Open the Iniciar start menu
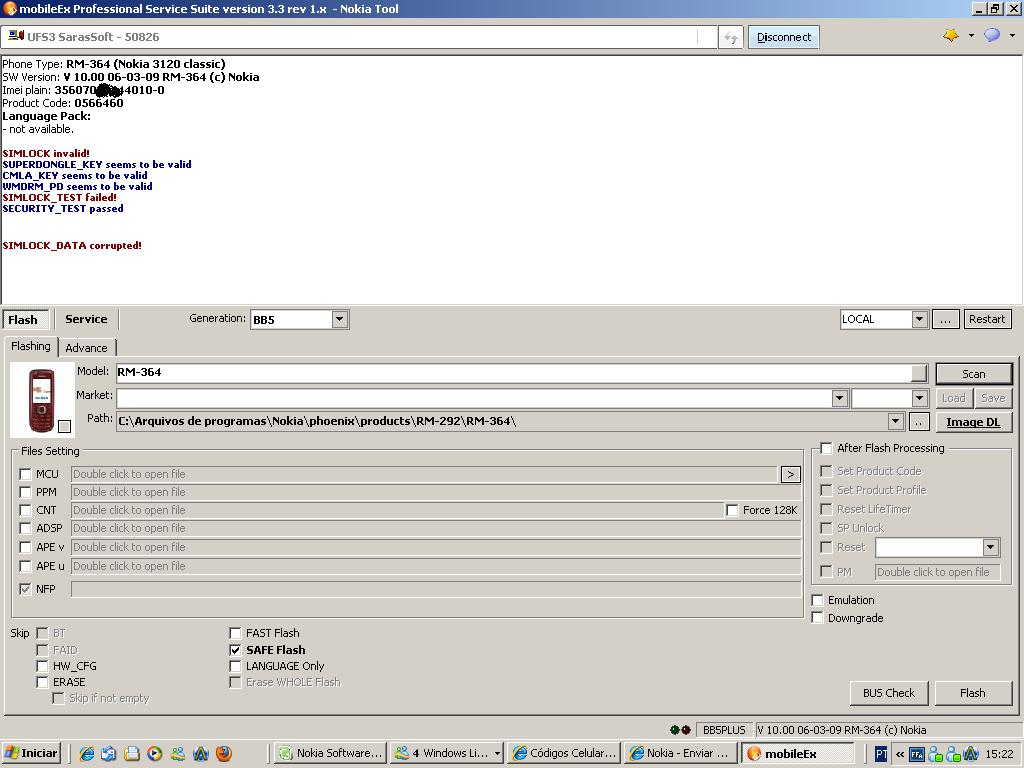Screen dimensions: 1024x768 31,754
